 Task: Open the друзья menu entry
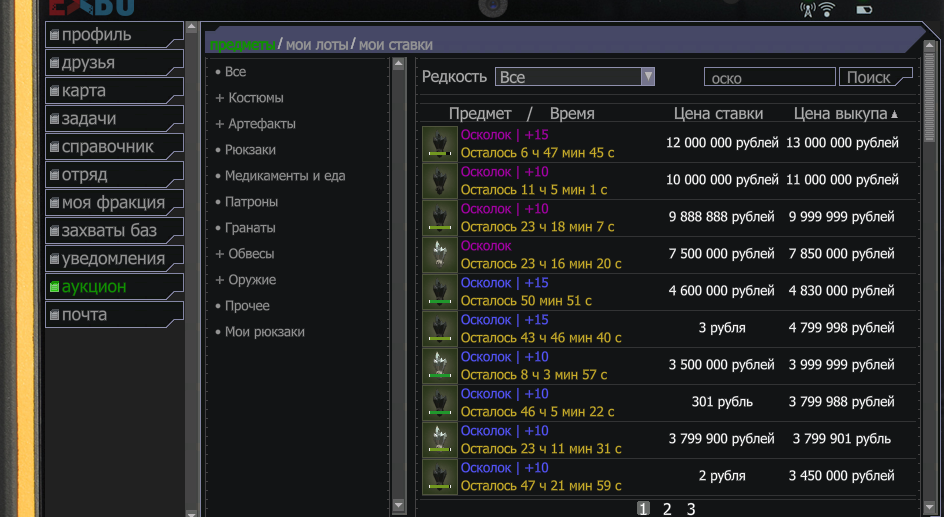[x=114, y=63]
